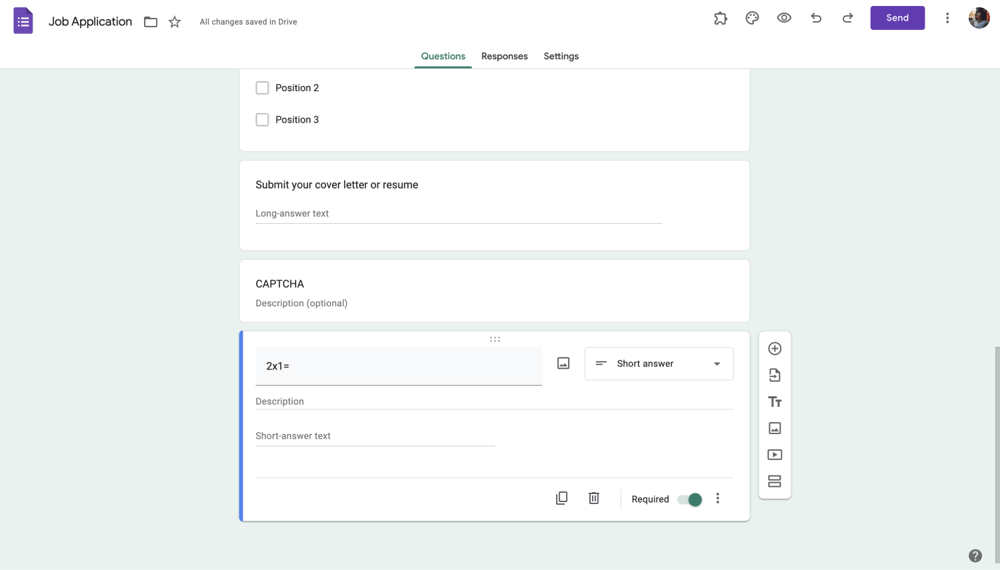
Task: Open help question mark icon
Action: point(975,555)
